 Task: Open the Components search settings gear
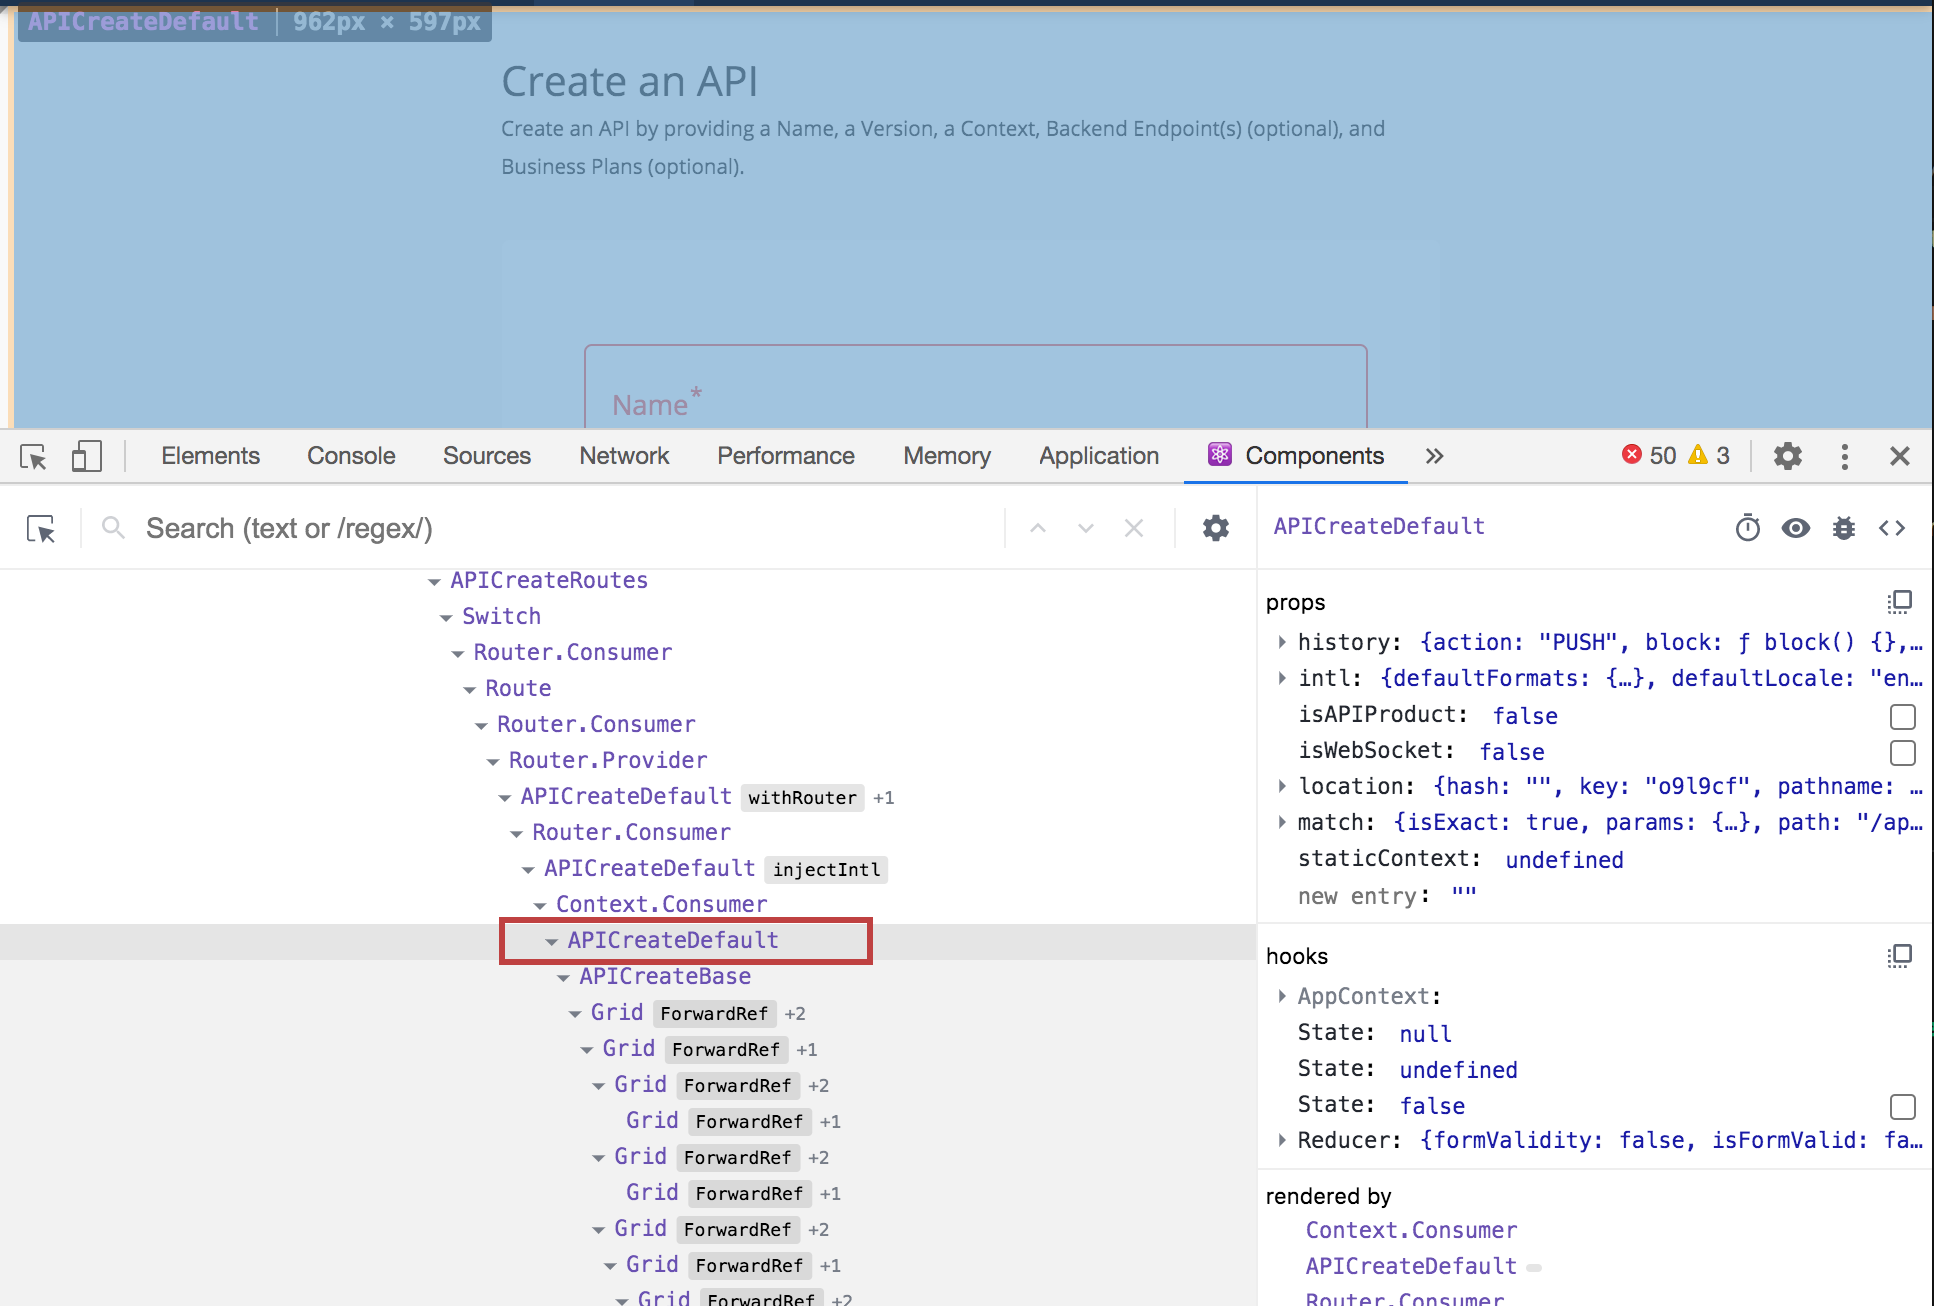click(x=1215, y=528)
